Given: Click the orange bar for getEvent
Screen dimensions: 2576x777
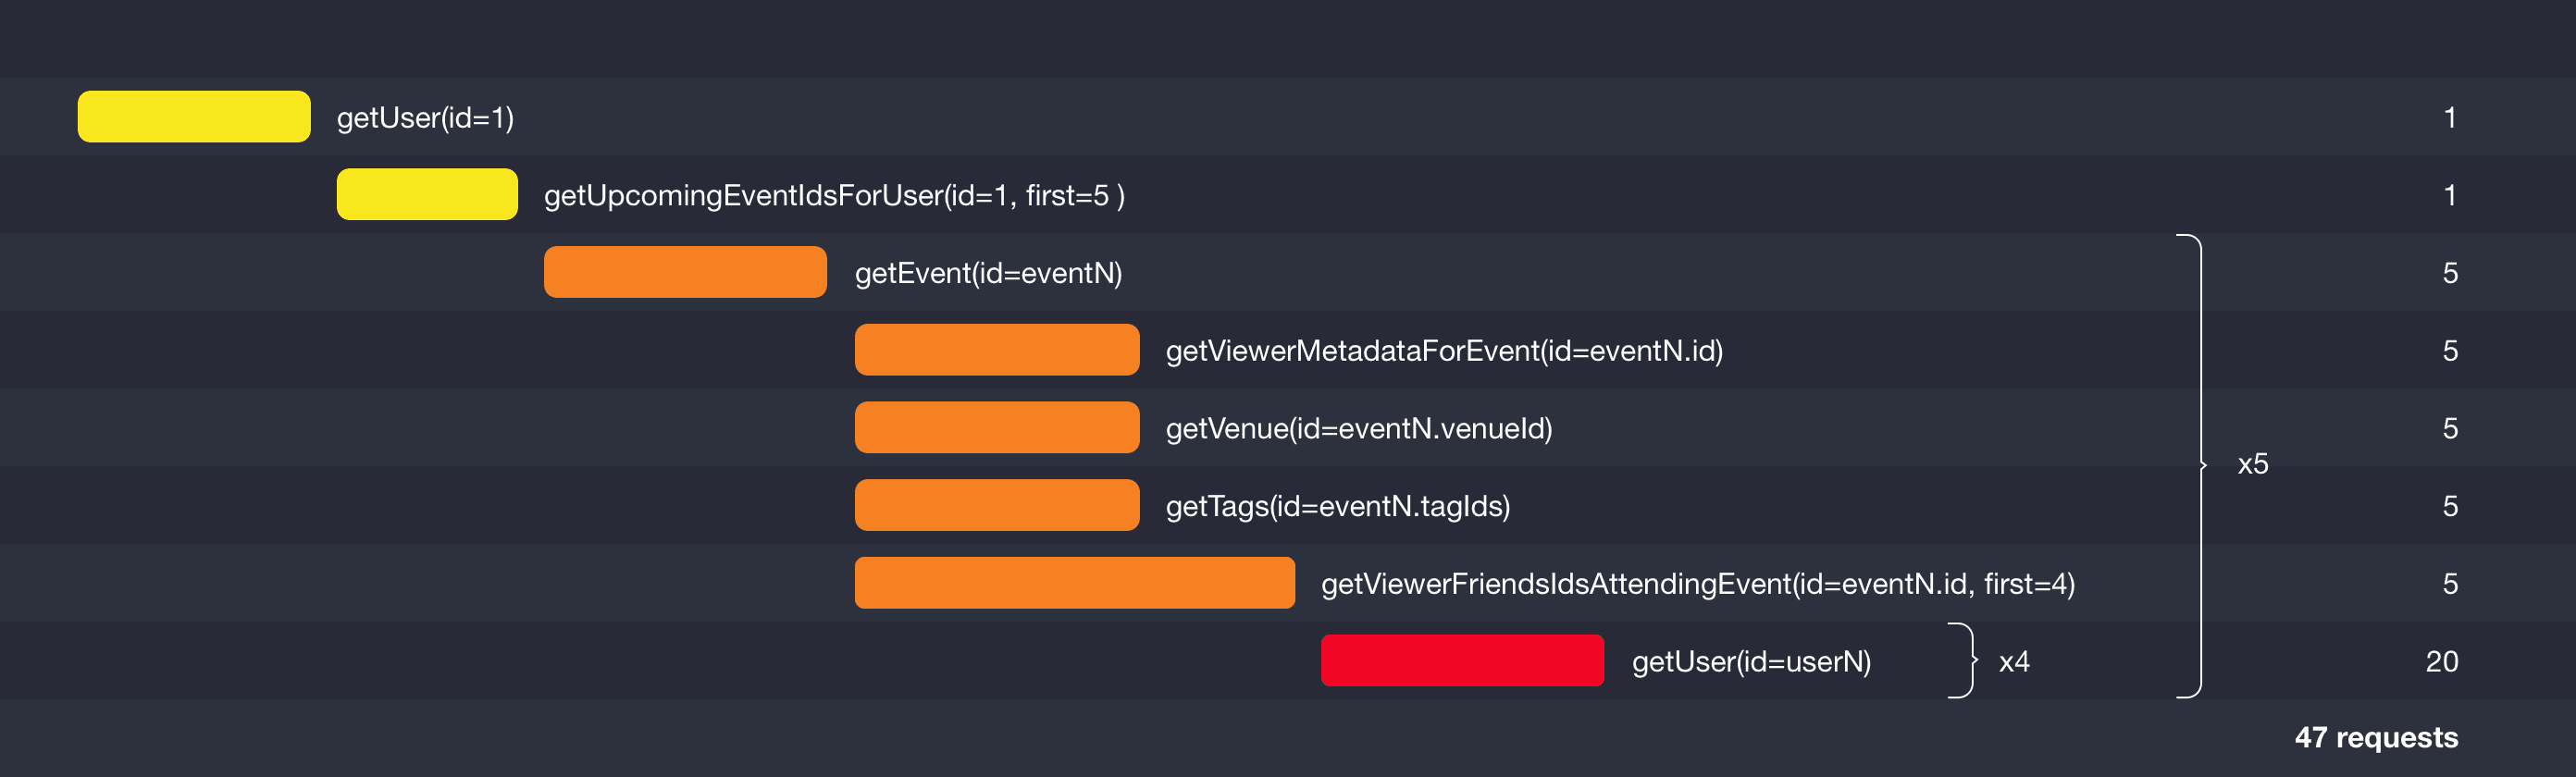Looking at the screenshot, I should coord(685,272).
